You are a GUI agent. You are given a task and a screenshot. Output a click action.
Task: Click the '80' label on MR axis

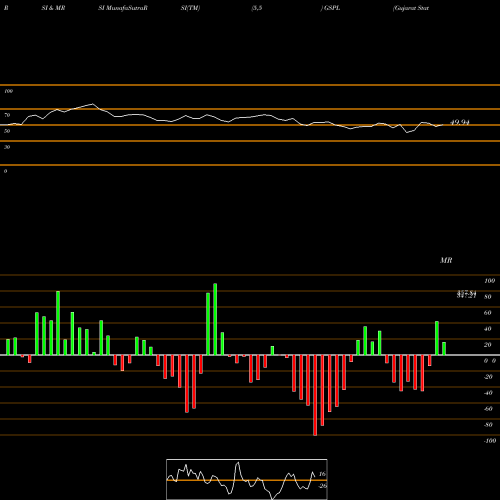coord(488,297)
